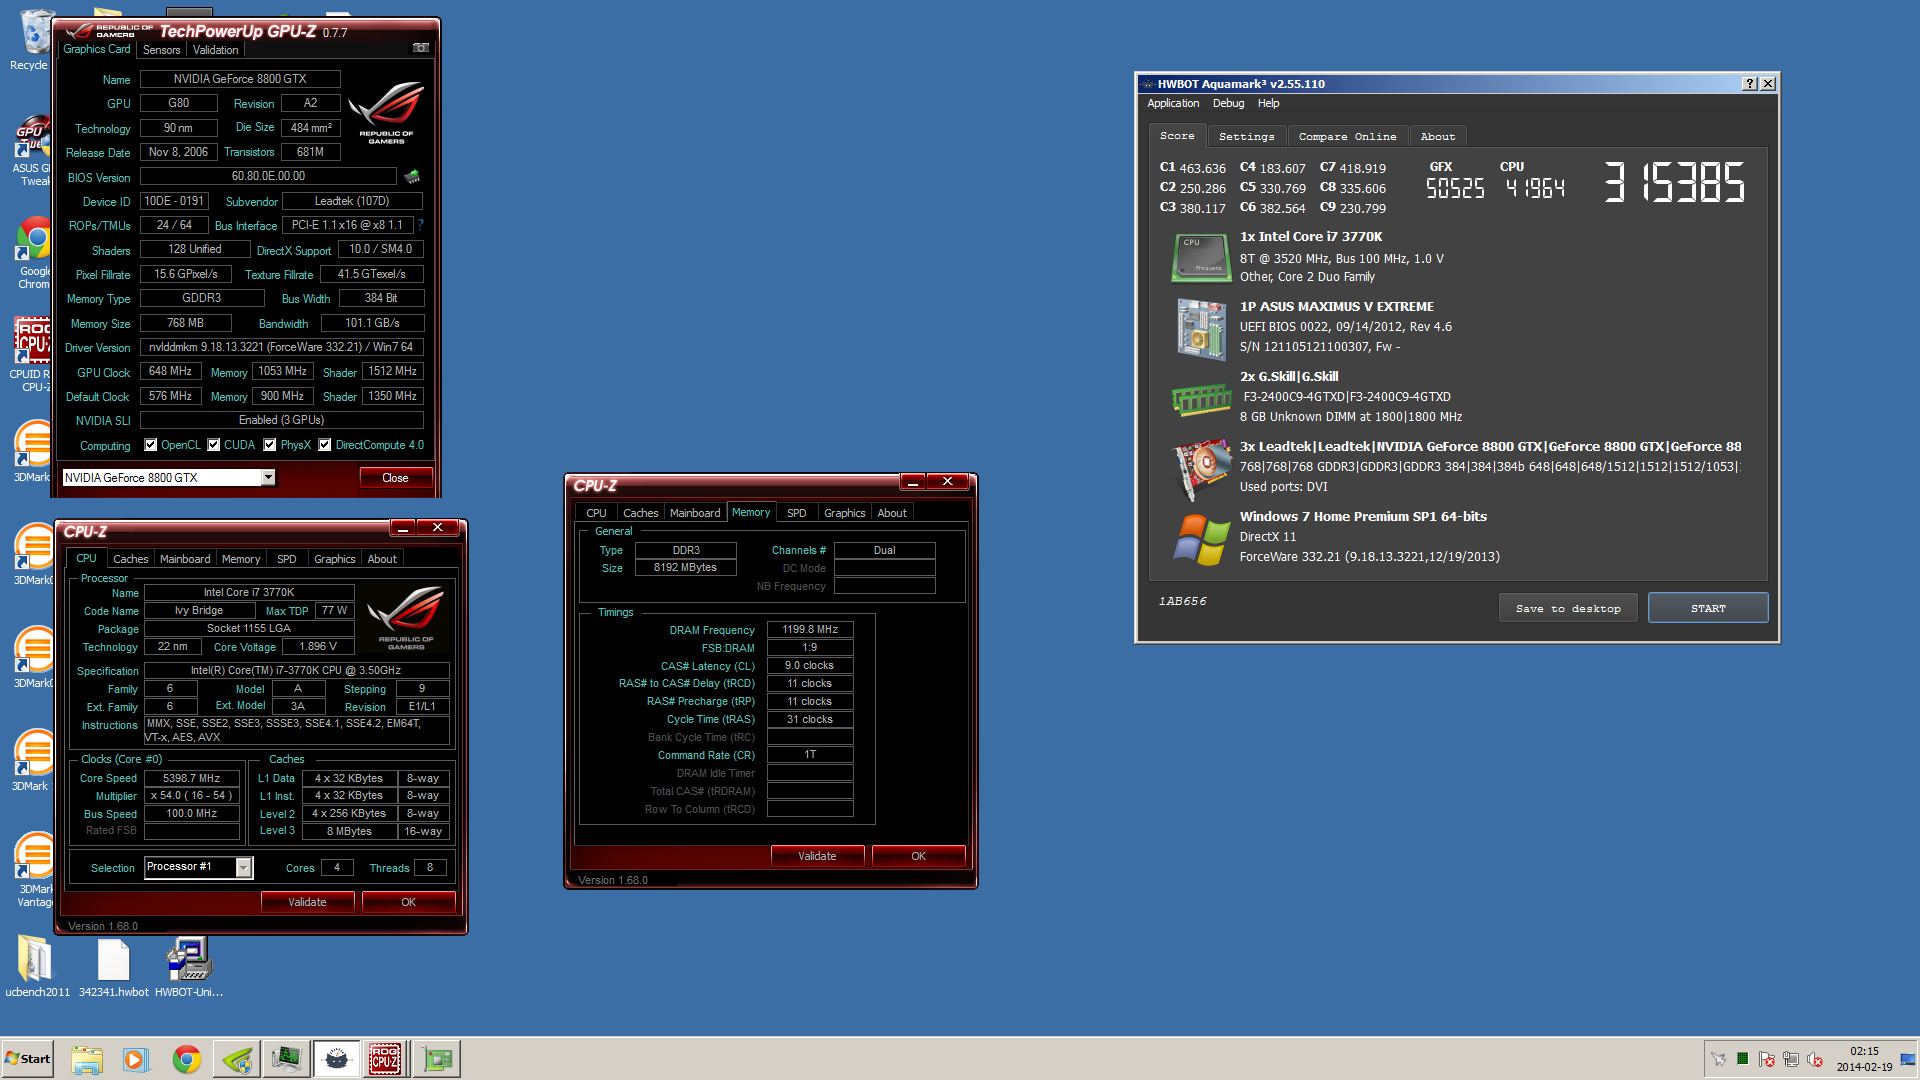
Task: Select the HWBOT-Uni desktop shortcut
Action: click(x=189, y=966)
